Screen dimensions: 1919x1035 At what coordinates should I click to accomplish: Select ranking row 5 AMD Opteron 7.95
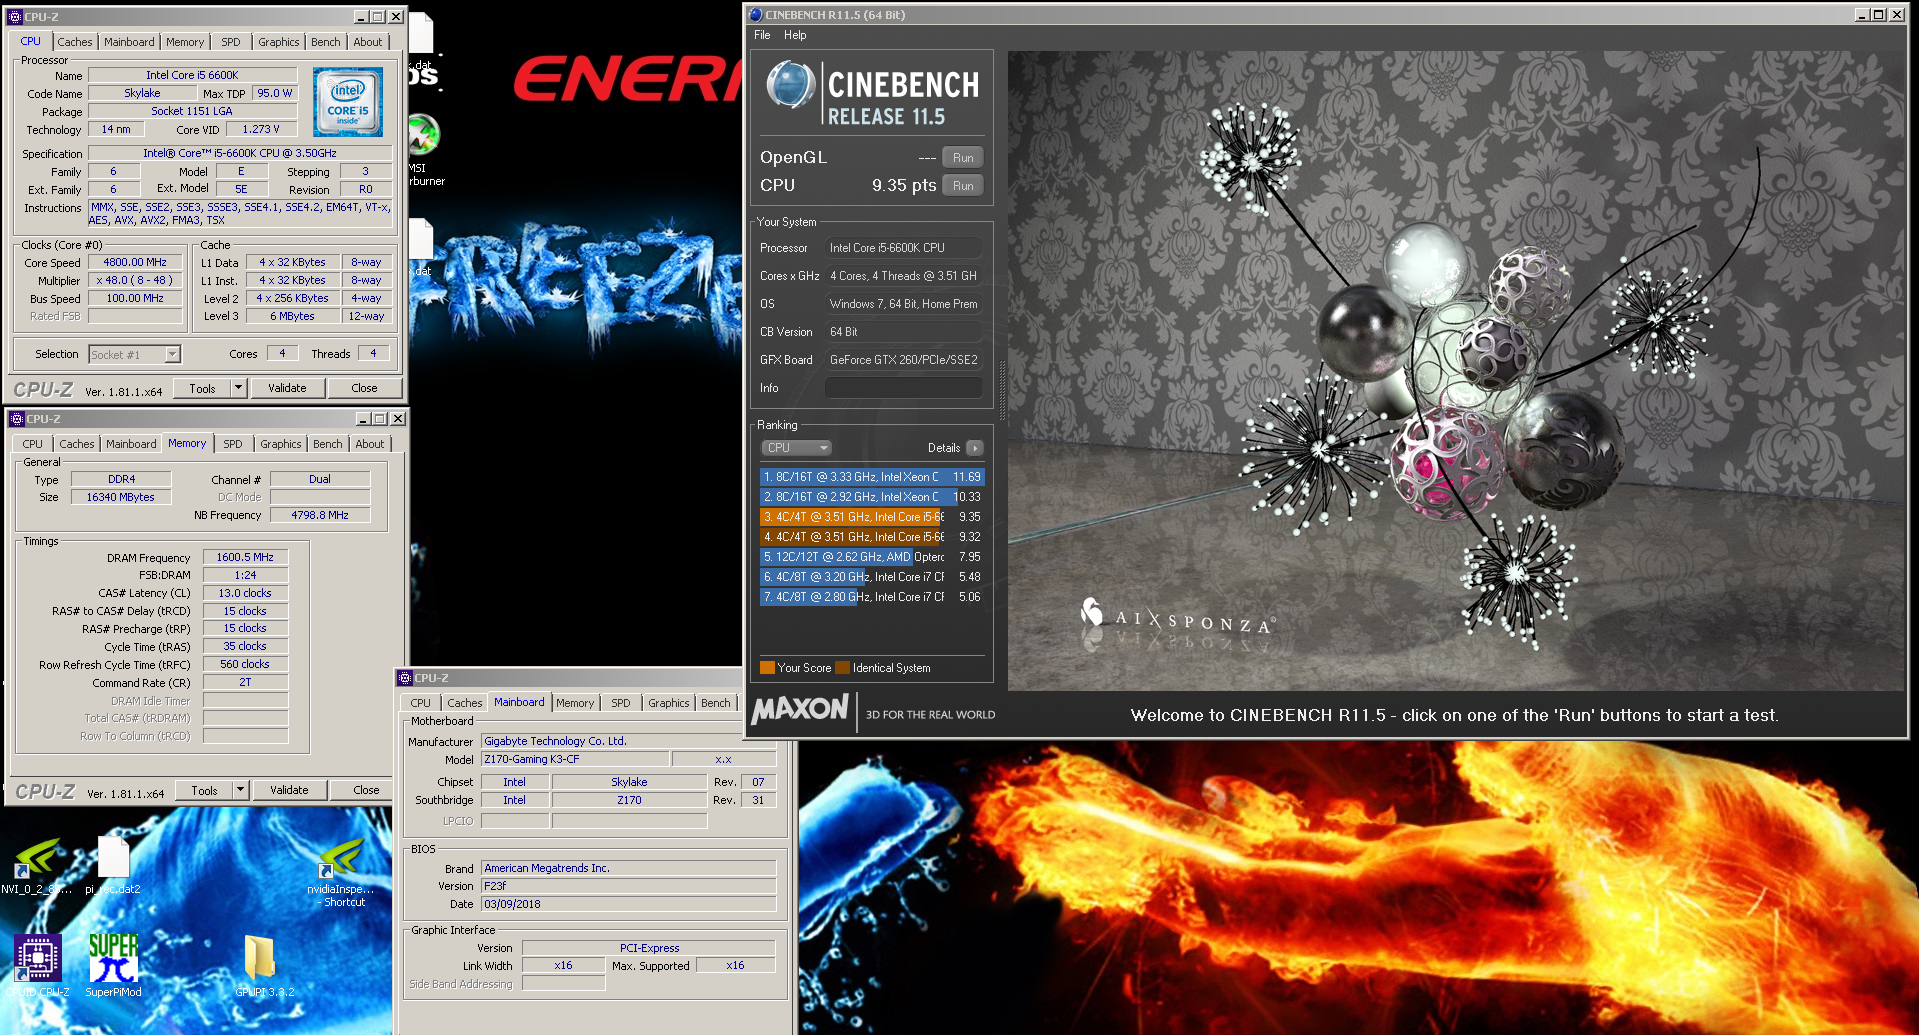(x=872, y=557)
